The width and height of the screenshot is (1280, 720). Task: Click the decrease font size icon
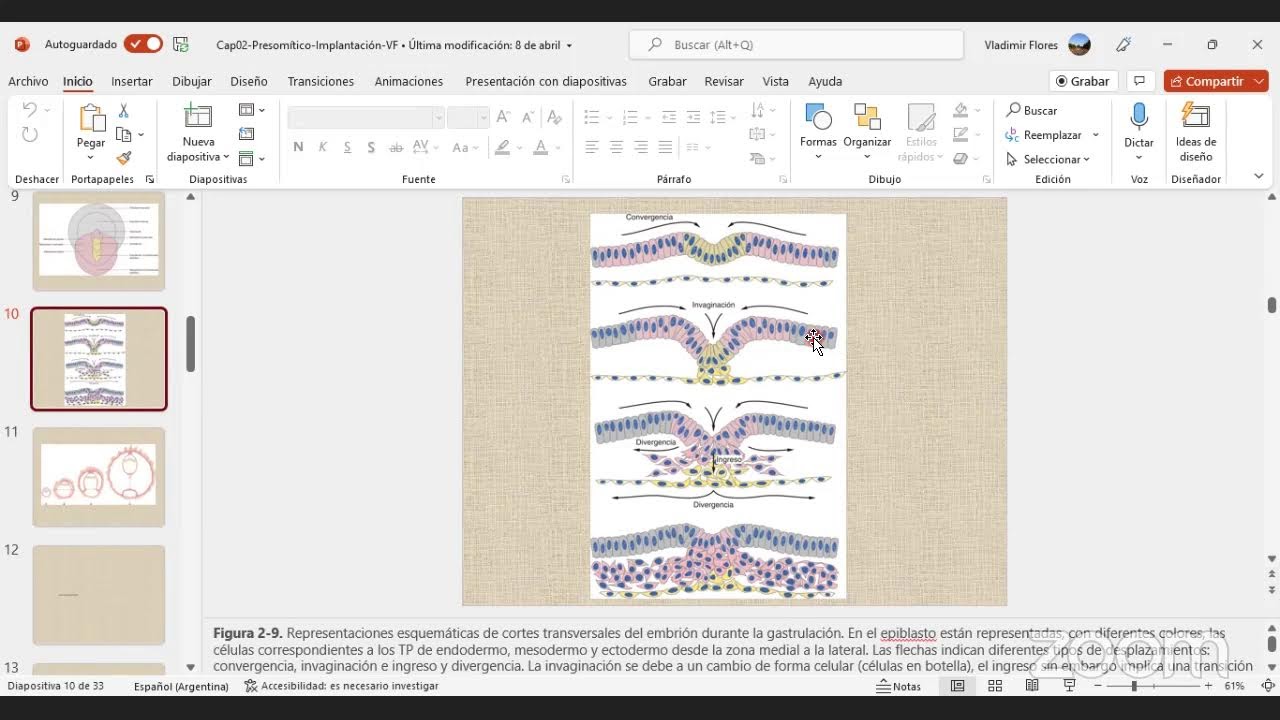[x=528, y=118]
